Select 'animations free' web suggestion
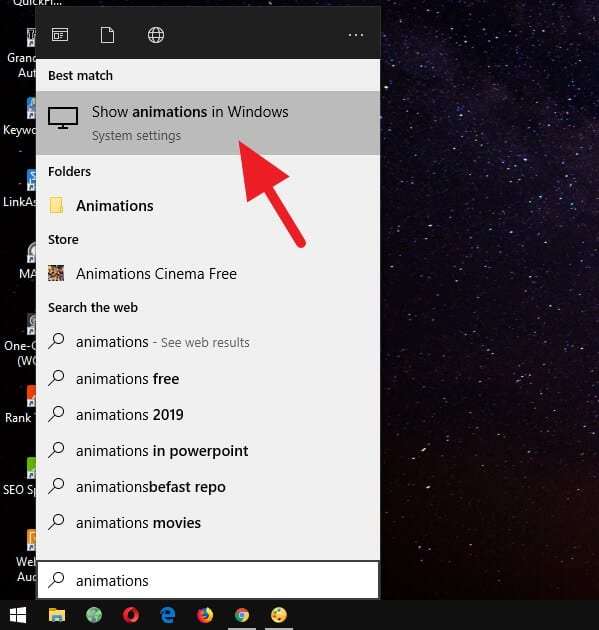The width and height of the screenshot is (599, 630). coord(208,378)
